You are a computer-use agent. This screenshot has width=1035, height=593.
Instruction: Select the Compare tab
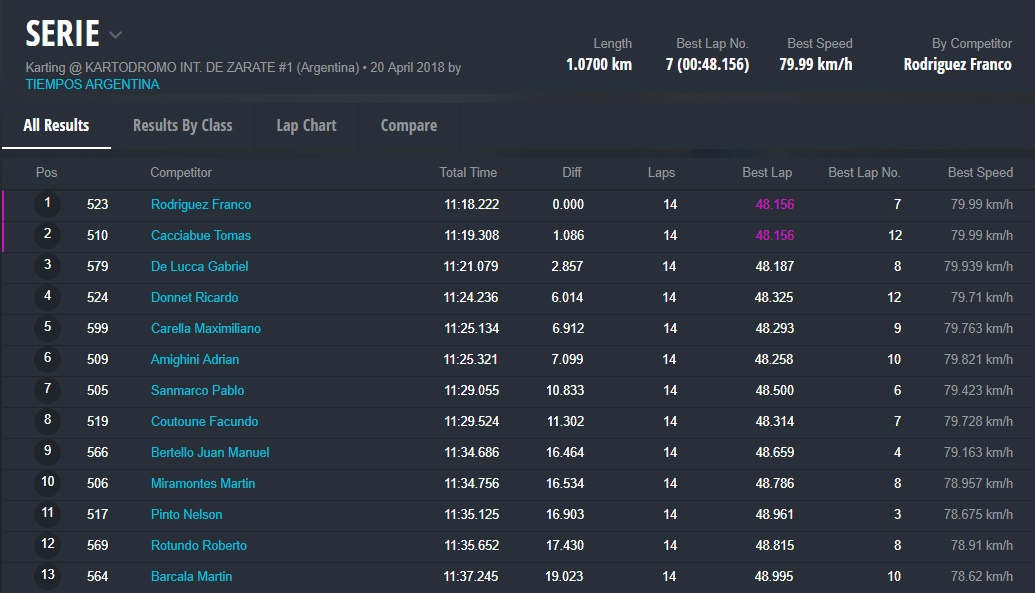tap(408, 125)
